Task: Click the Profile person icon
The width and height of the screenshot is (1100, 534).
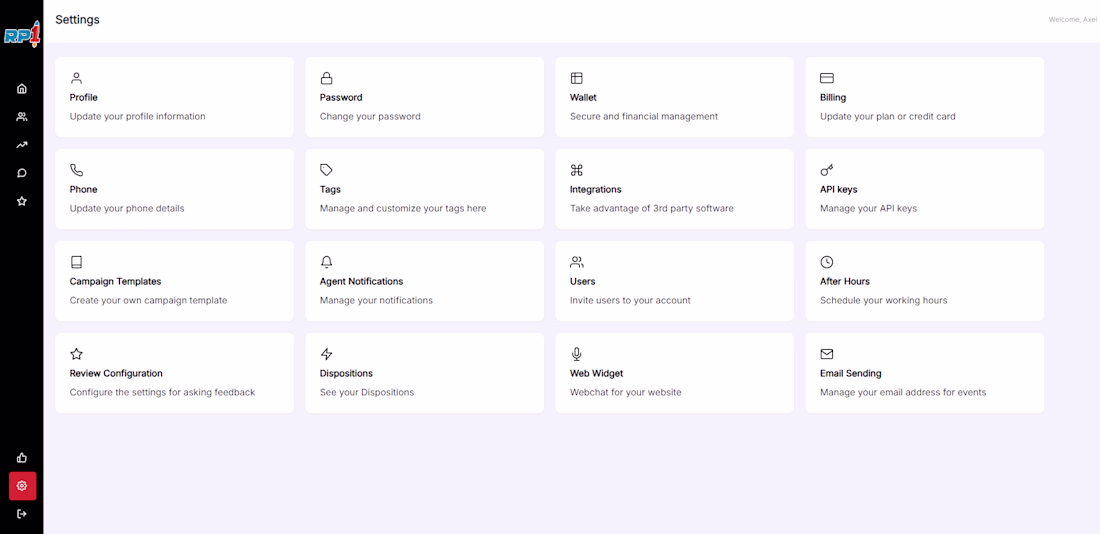Action: [76, 78]
